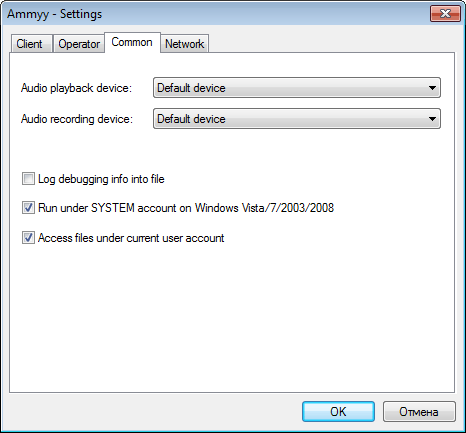Toggle Access files under current user account
The height and width of the screenshot is (433, 466).
28,238
